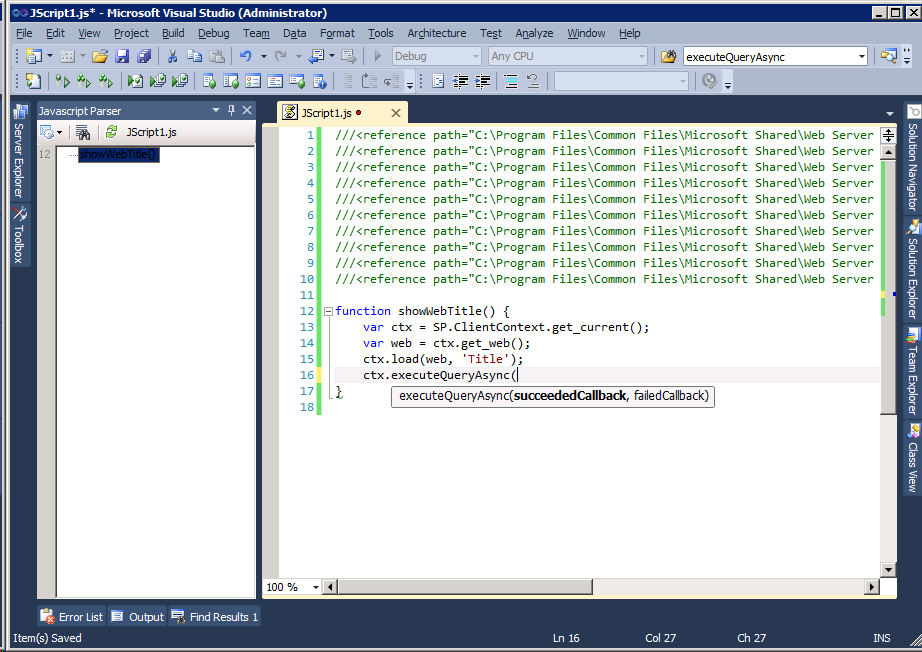This screenshot has height=652, width=922.
Task: Open the Undo history dropdown arrow
Action: tap(263, 56)
